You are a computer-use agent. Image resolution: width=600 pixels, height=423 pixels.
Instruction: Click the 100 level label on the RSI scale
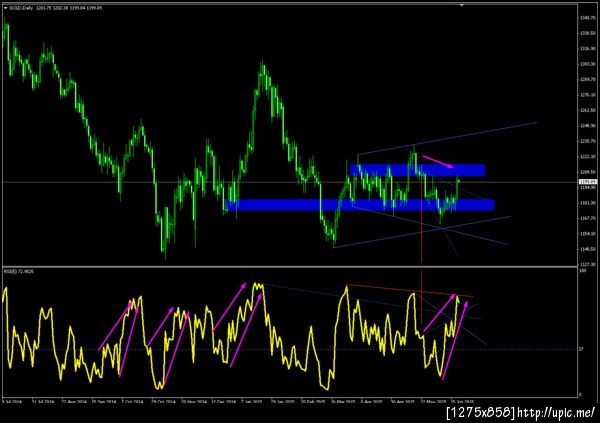pyautogui.click(x=583, y=271)
